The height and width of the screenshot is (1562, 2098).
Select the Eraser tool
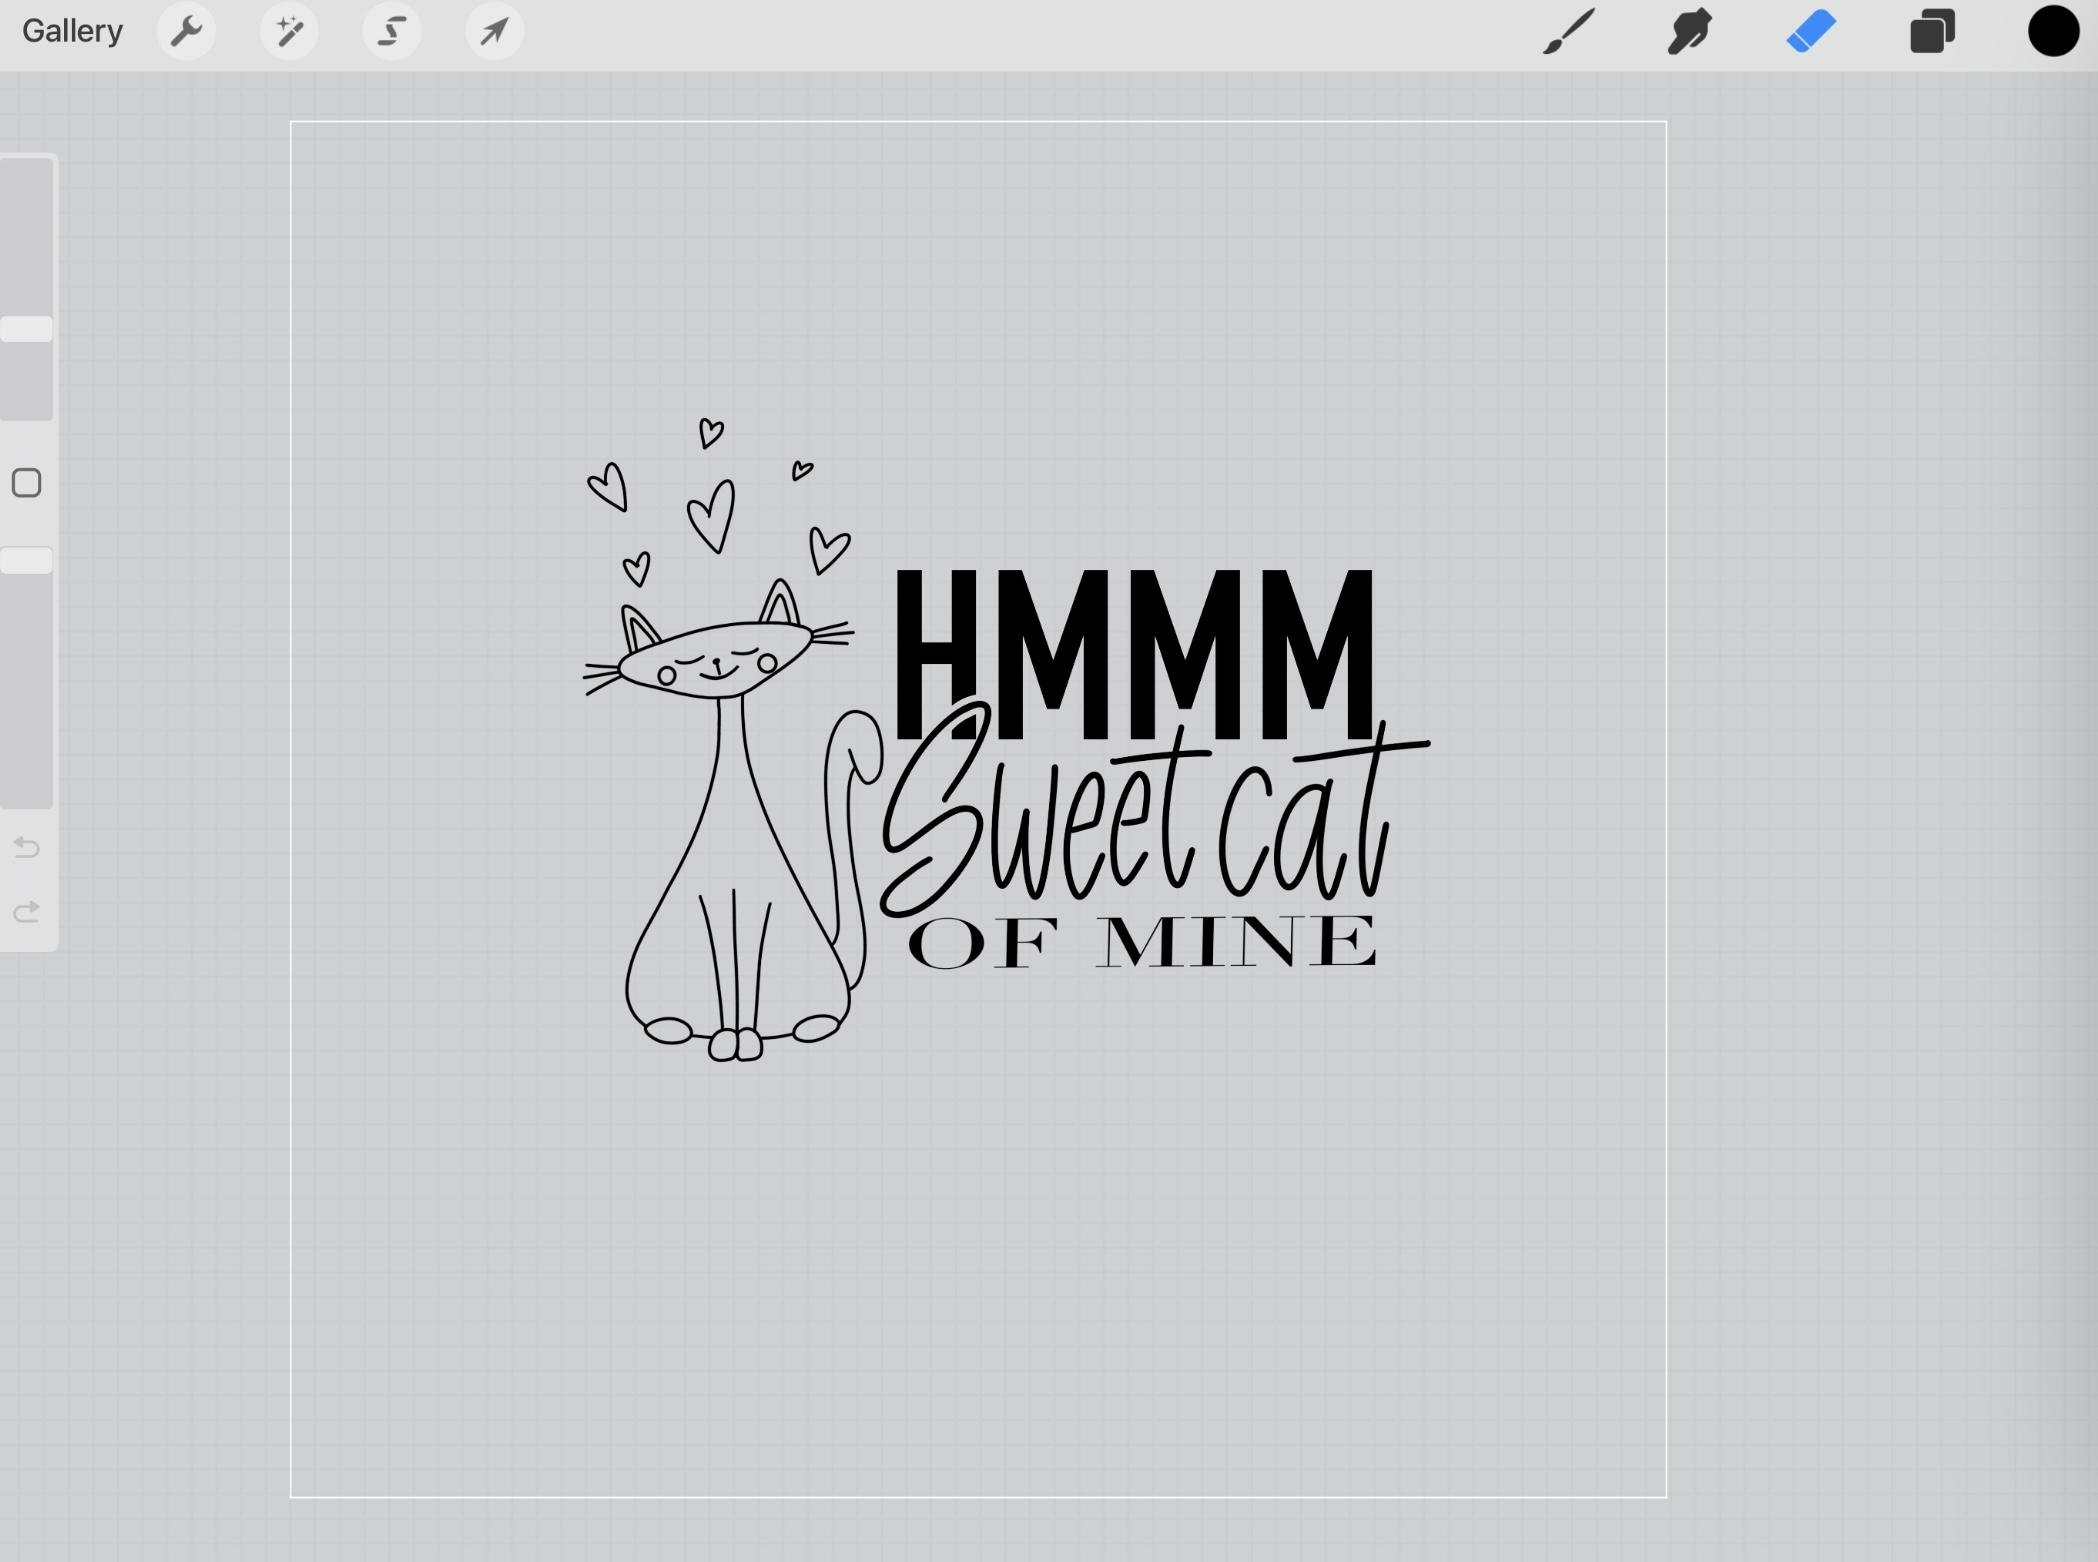point(1811,31)
